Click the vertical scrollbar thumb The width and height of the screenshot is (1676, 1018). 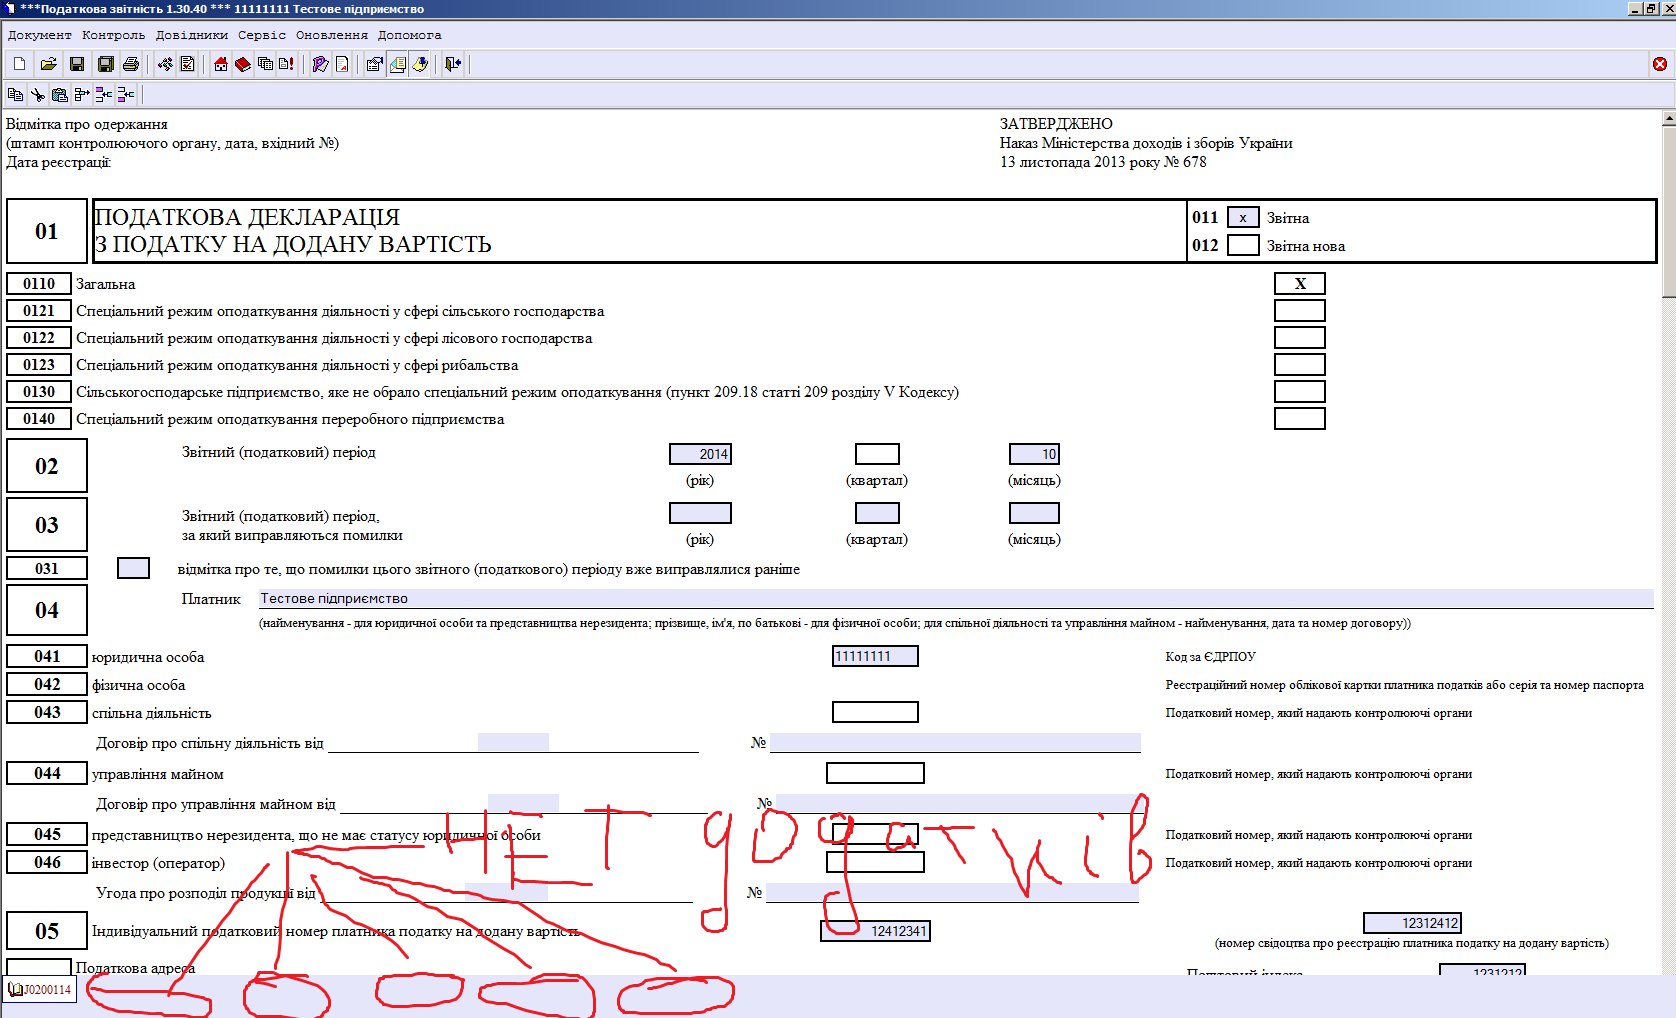(1668, 210)
